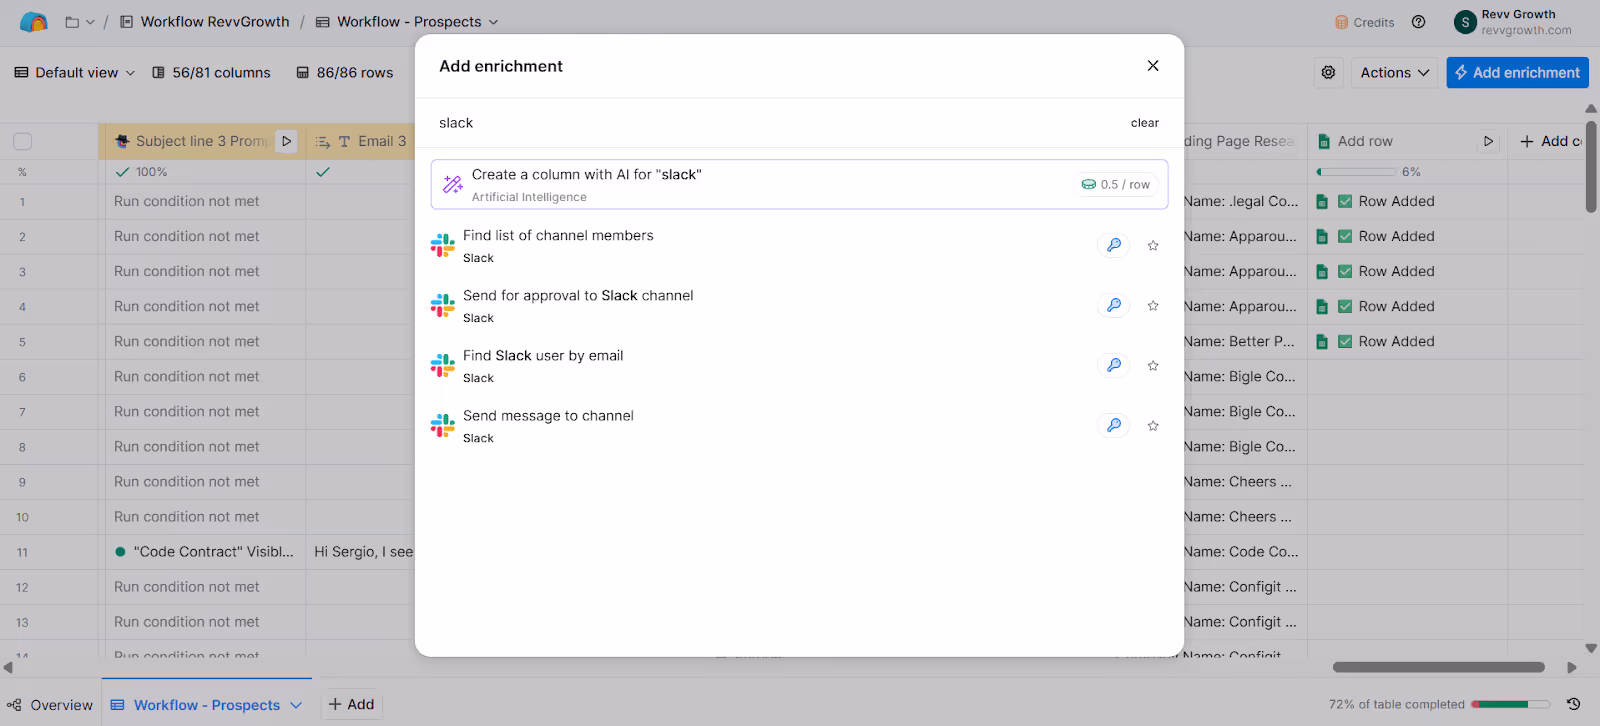Toggle Row Added checkbox in row 1
The width and height of the screenshot is (1600, 726).
click(1345, 201)
